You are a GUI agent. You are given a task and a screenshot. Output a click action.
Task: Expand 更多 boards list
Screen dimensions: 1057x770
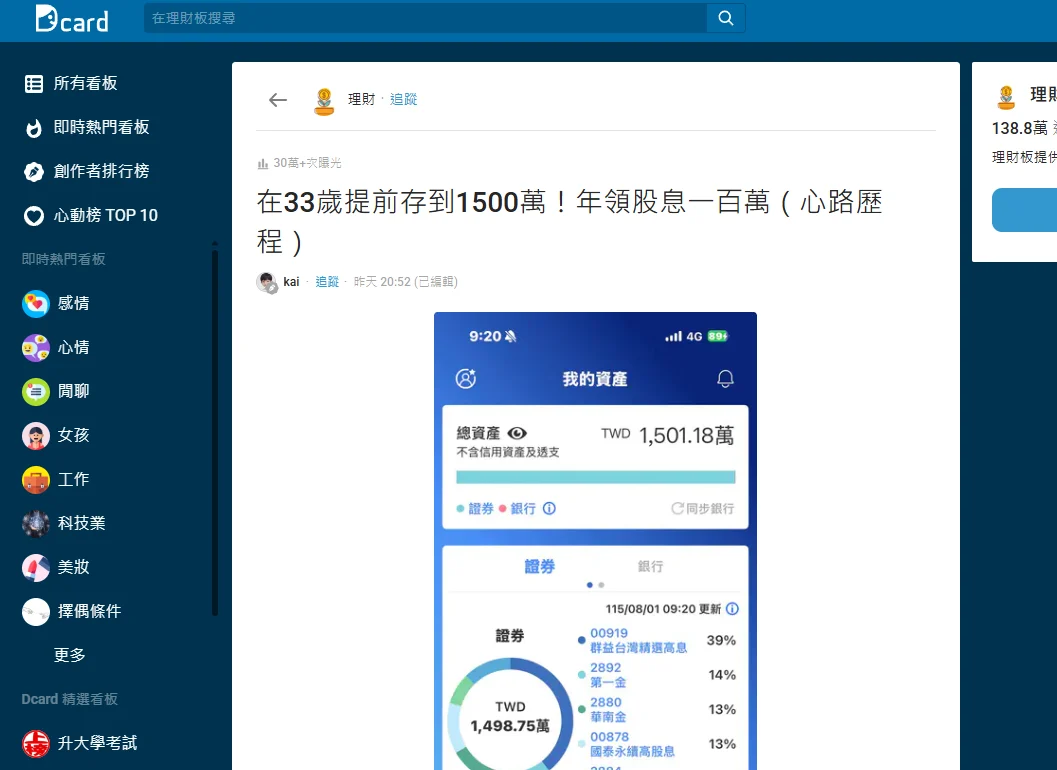(x=69, y=655)
